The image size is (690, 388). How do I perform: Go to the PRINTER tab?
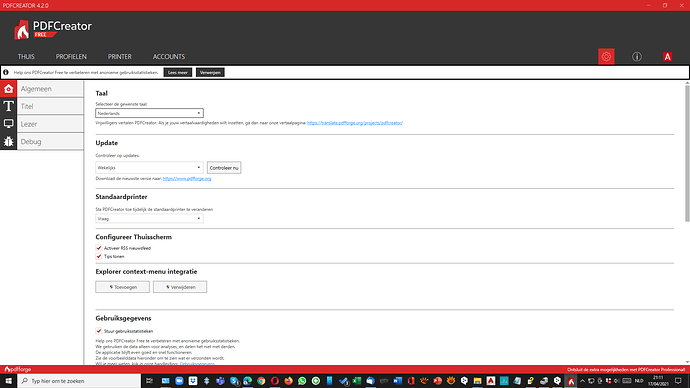point(120,57)
